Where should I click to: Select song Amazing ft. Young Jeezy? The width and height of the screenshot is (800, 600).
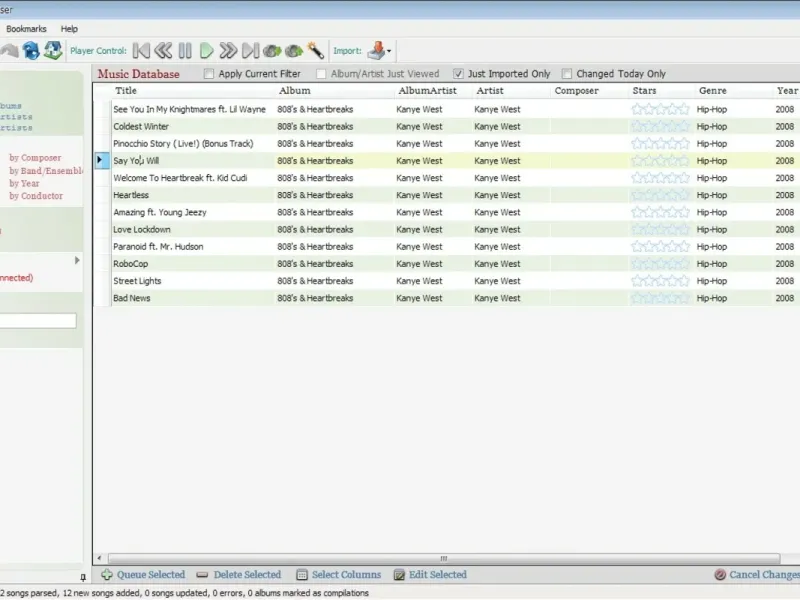coord(160,212)
